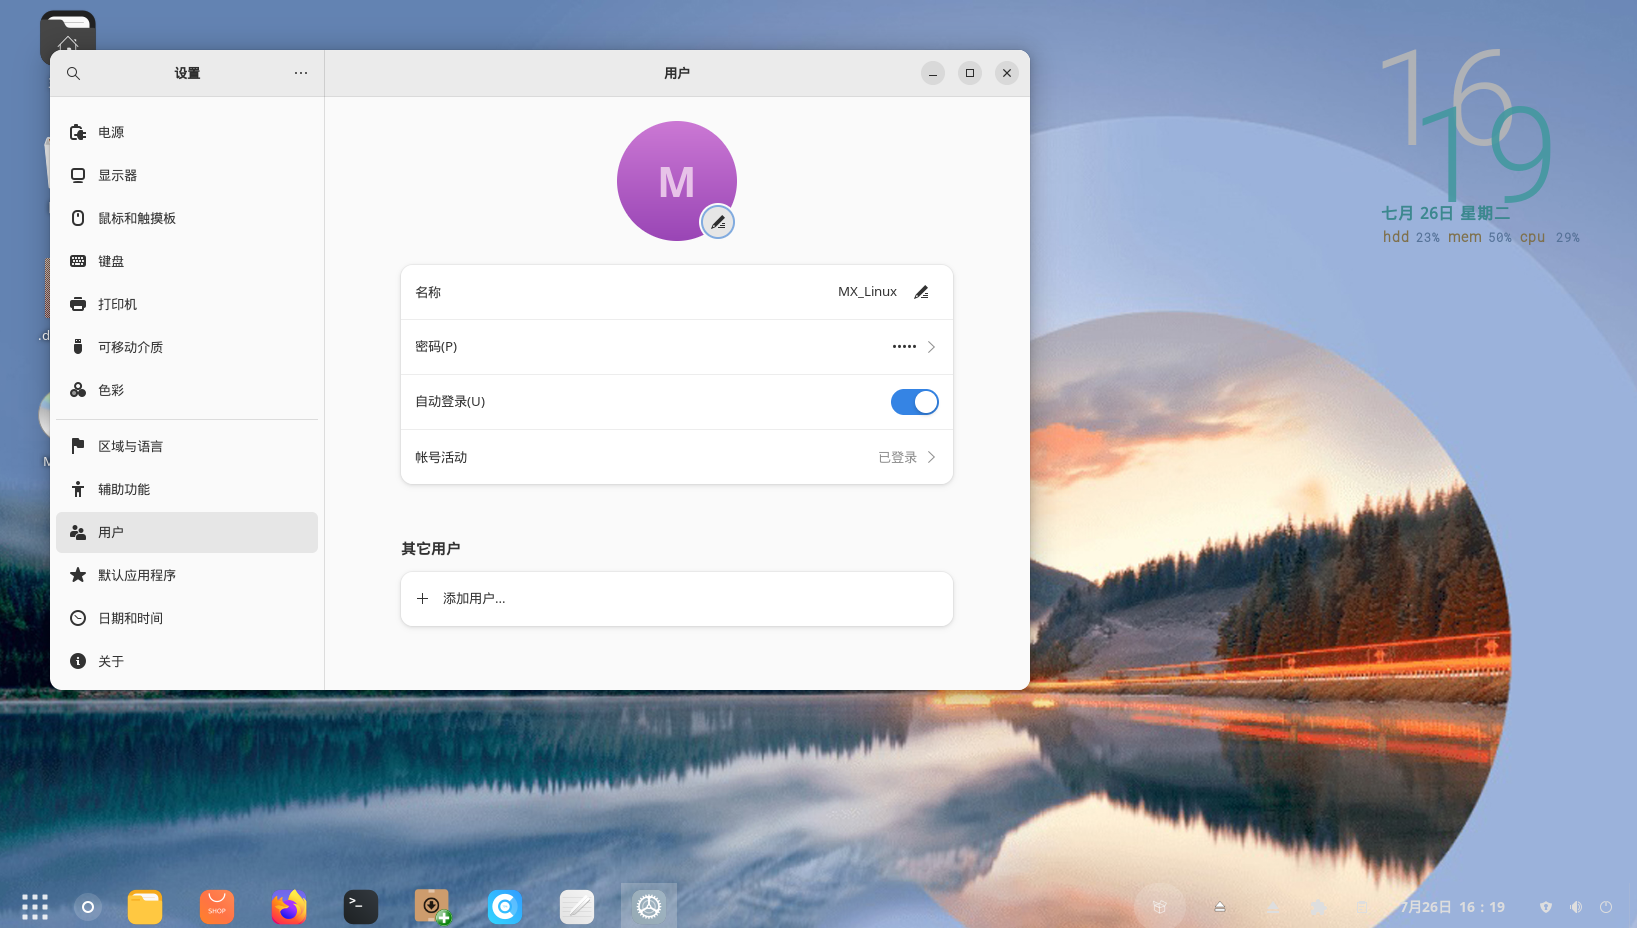Image resolution: width=1637 pixels, height=928 pixels.
Task: Click the 其它用户 section heading
Action: [x=431, y=548]
